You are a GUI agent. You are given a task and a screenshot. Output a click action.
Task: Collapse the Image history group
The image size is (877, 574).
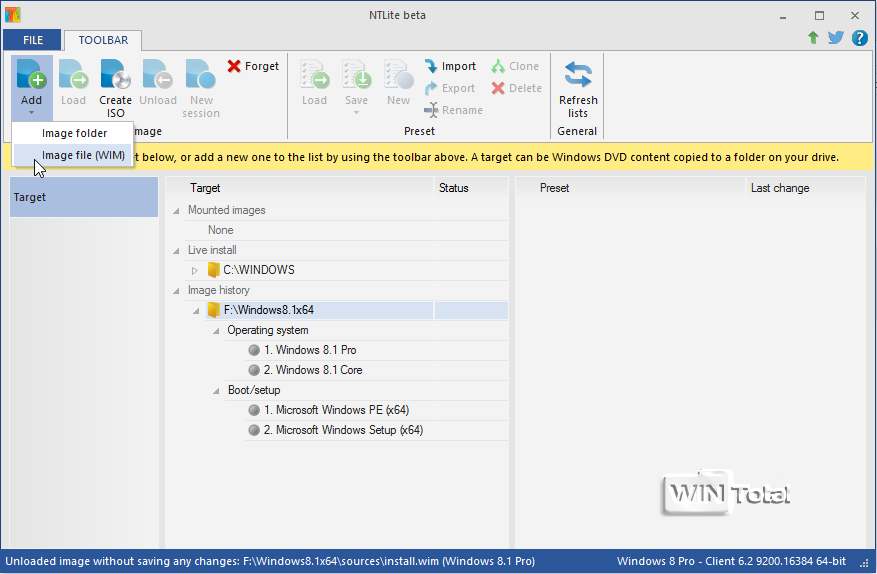pos(176,291)
